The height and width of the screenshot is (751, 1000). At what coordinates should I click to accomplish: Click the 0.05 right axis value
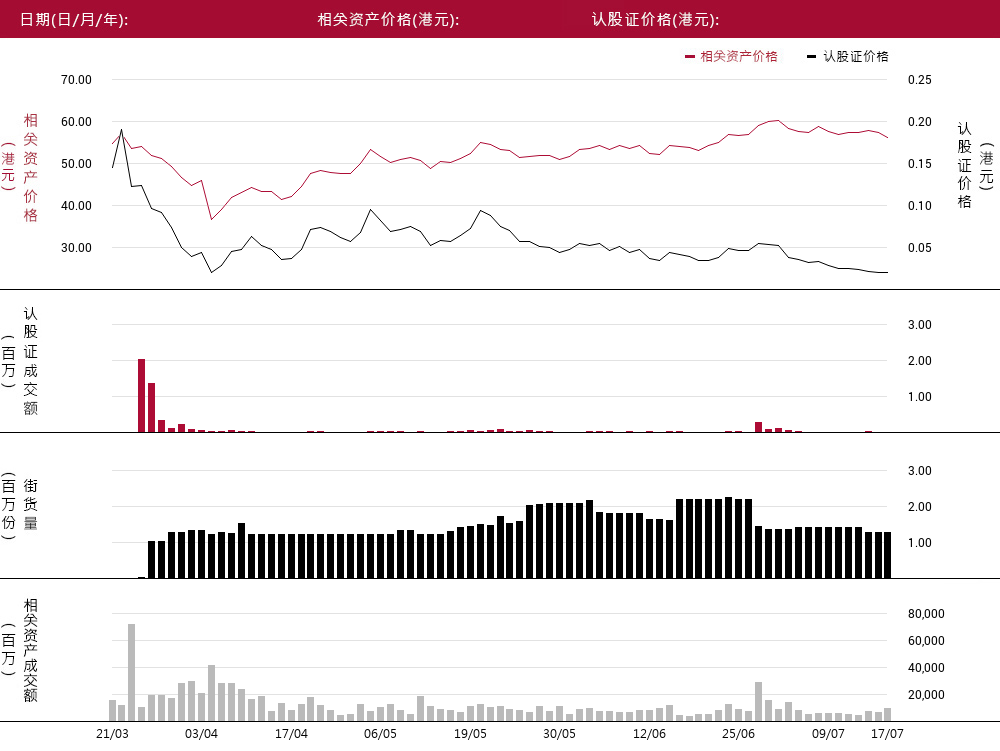click(x=920, y=248)
